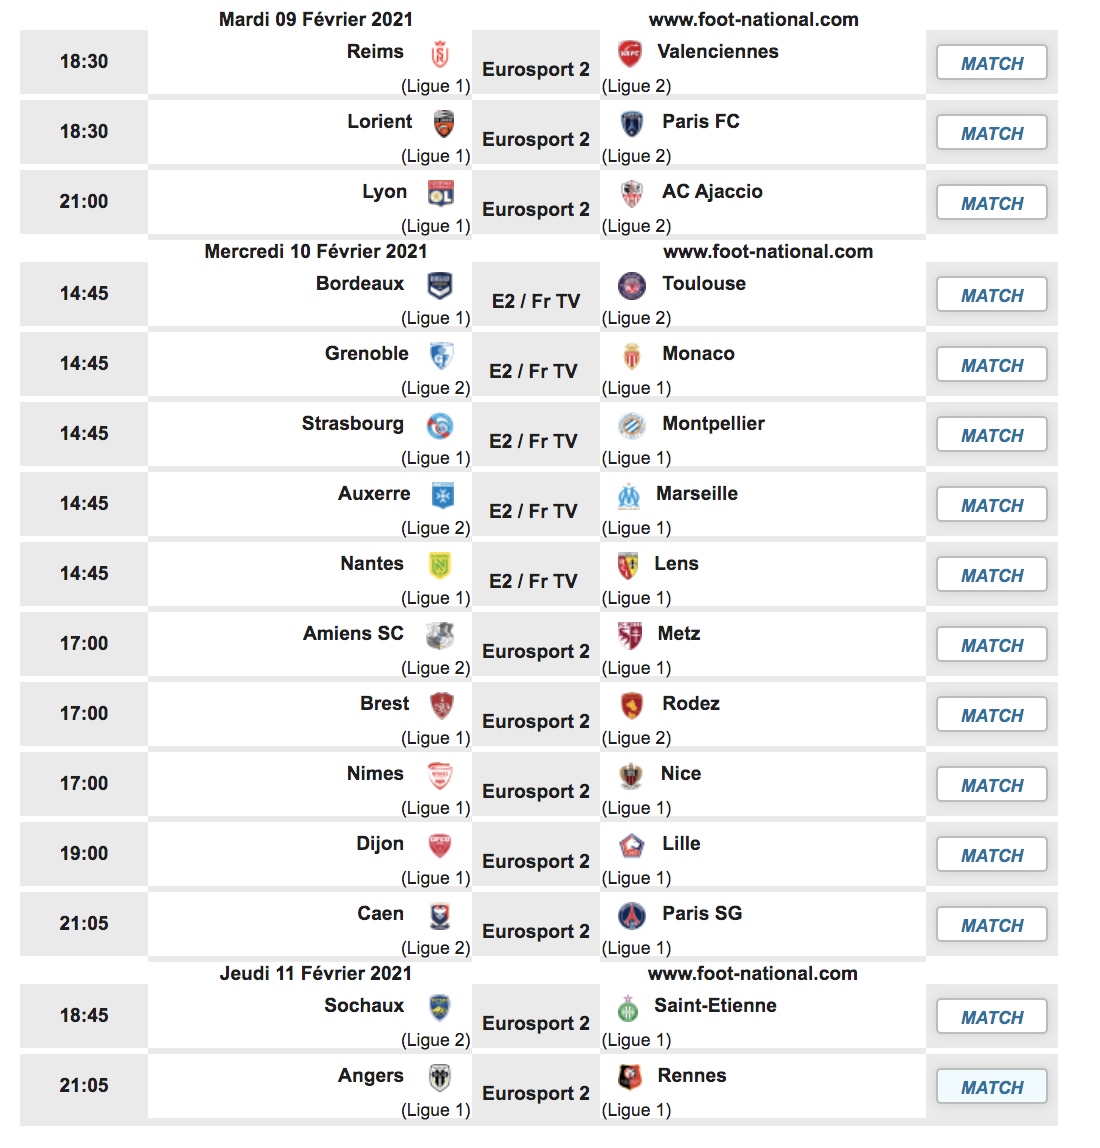Click the Marseille club logo
Image resolution: width=1100 pixels, height=1148 pixels.
point(628,496)
